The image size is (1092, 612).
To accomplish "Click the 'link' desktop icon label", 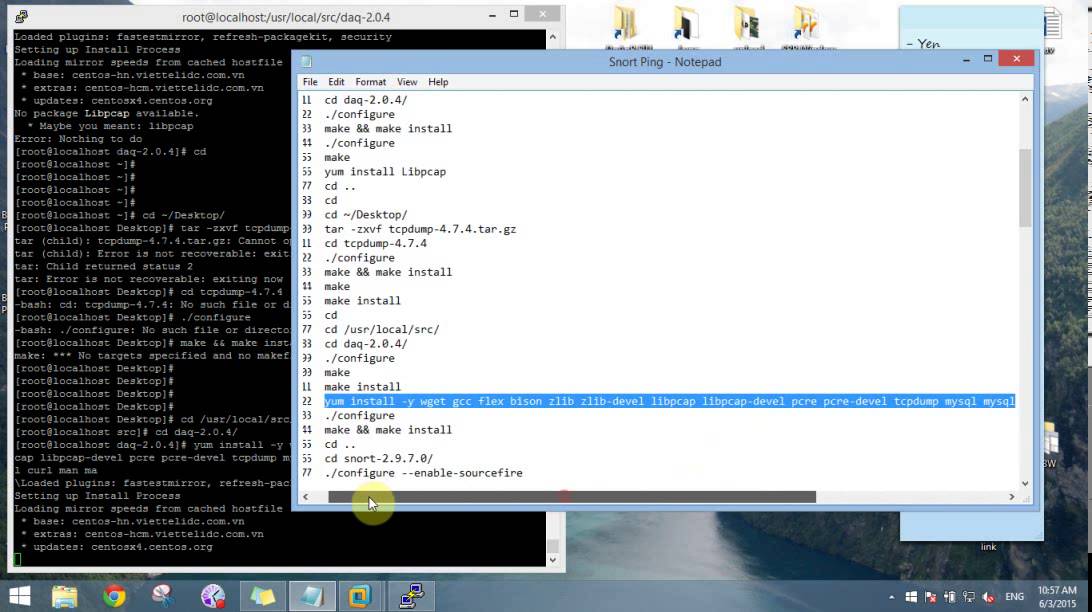I will pyautogui.click(x=988, y=547).
